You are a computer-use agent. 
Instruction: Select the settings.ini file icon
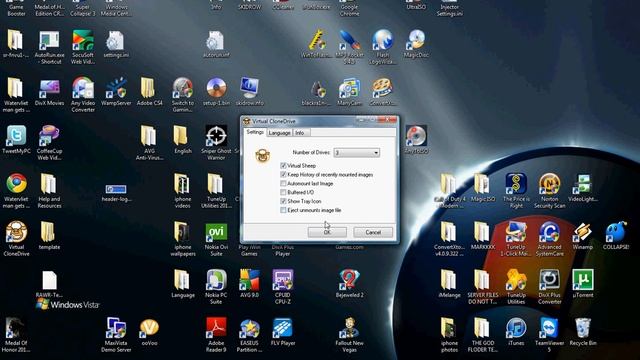(x=116, y=44)
